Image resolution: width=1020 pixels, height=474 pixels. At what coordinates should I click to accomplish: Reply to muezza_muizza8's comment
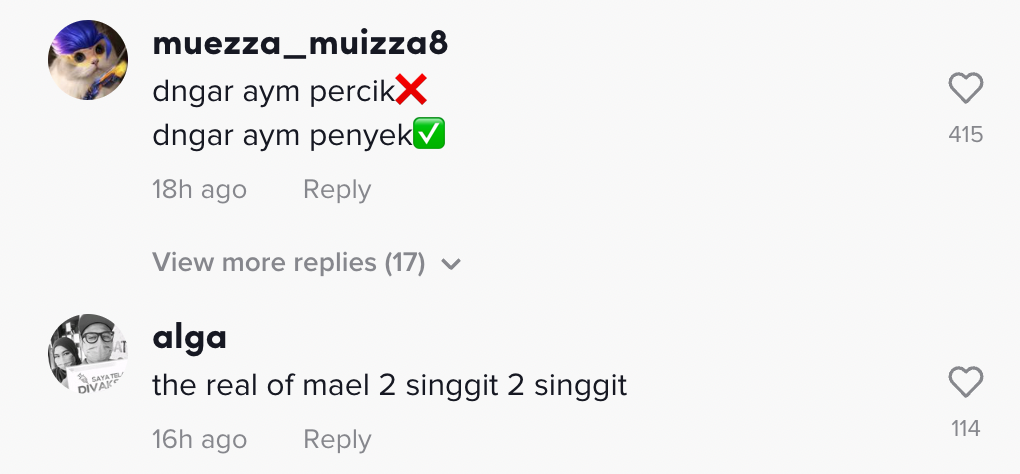(337, 190)
